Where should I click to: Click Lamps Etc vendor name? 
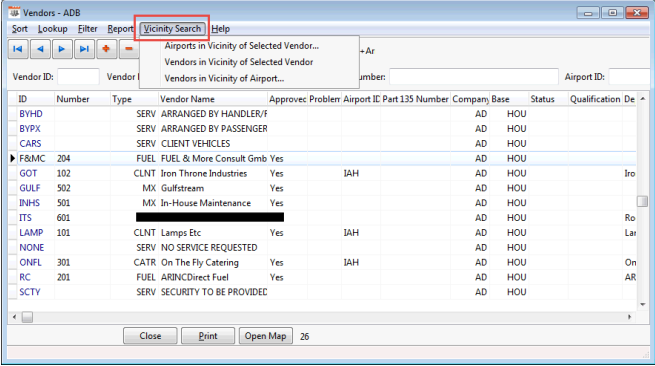[x=181, y=233]
